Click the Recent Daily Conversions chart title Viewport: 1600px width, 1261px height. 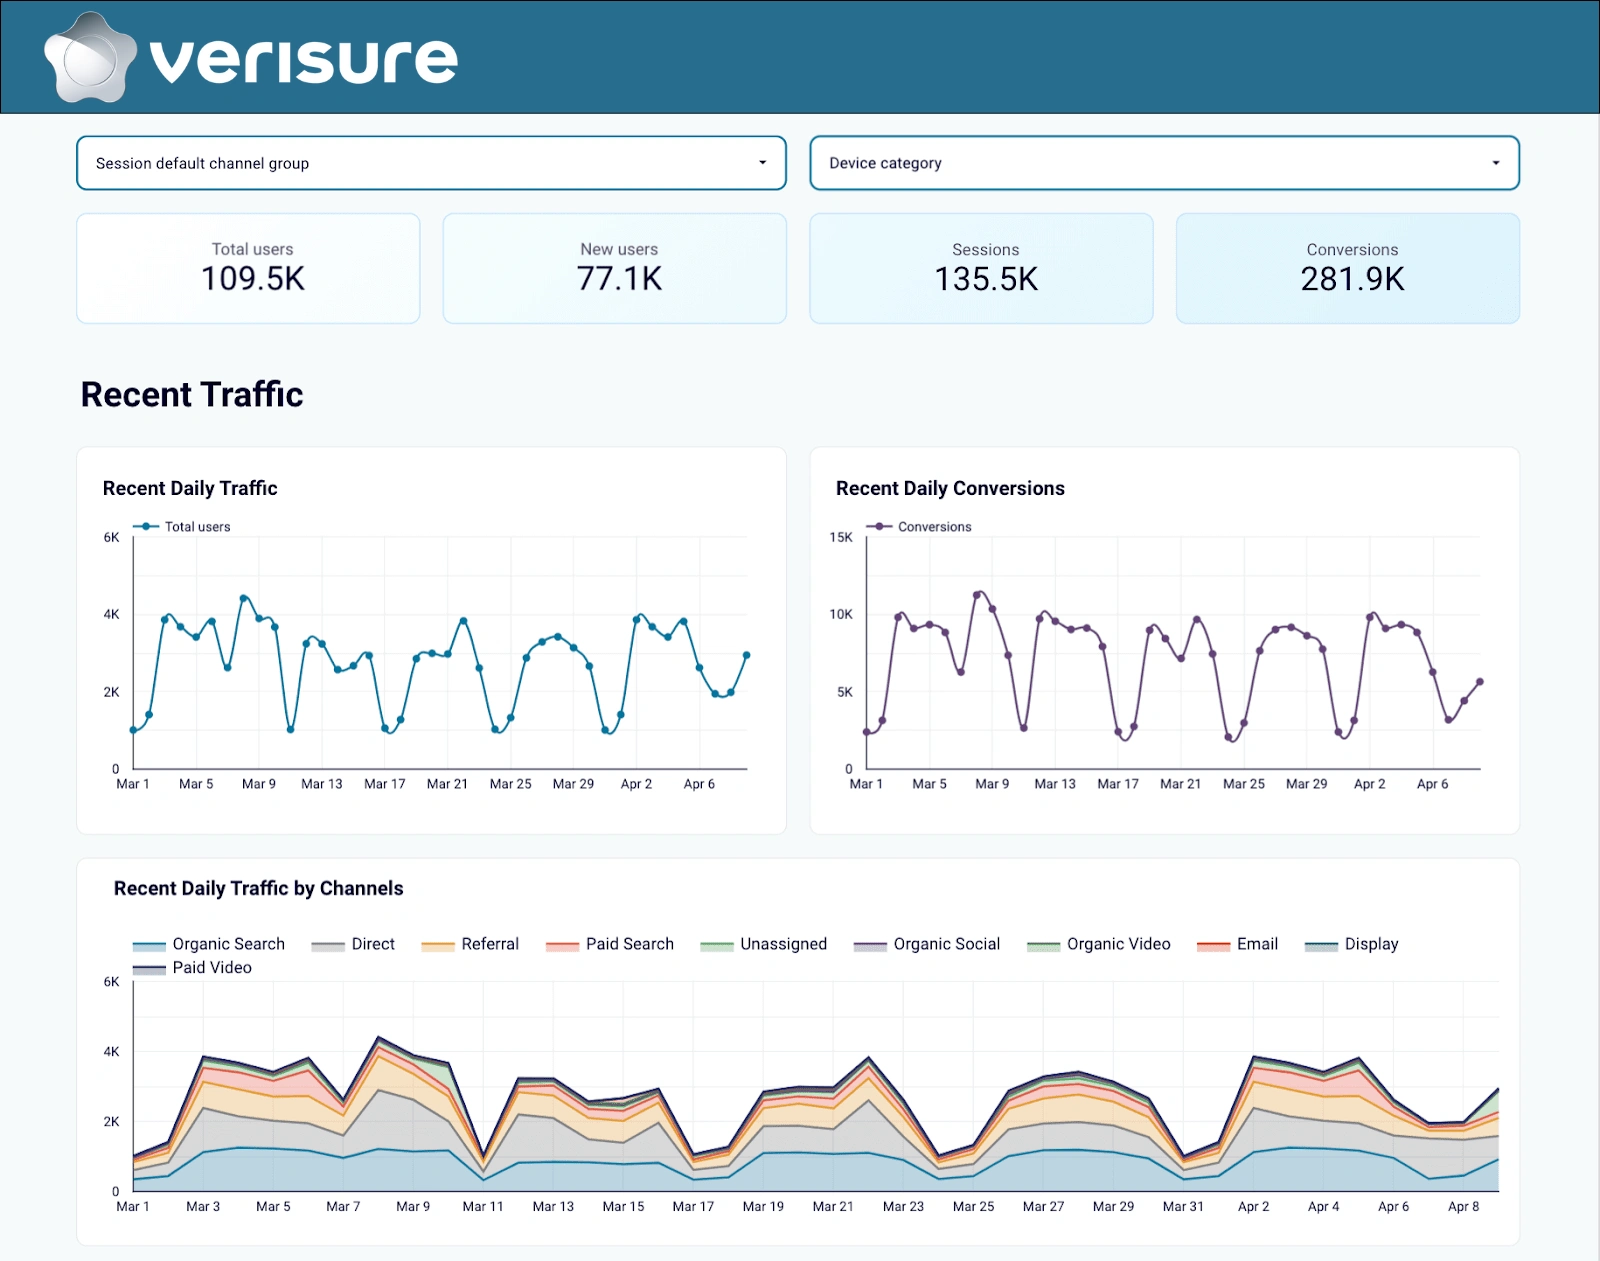coord(950,488)
